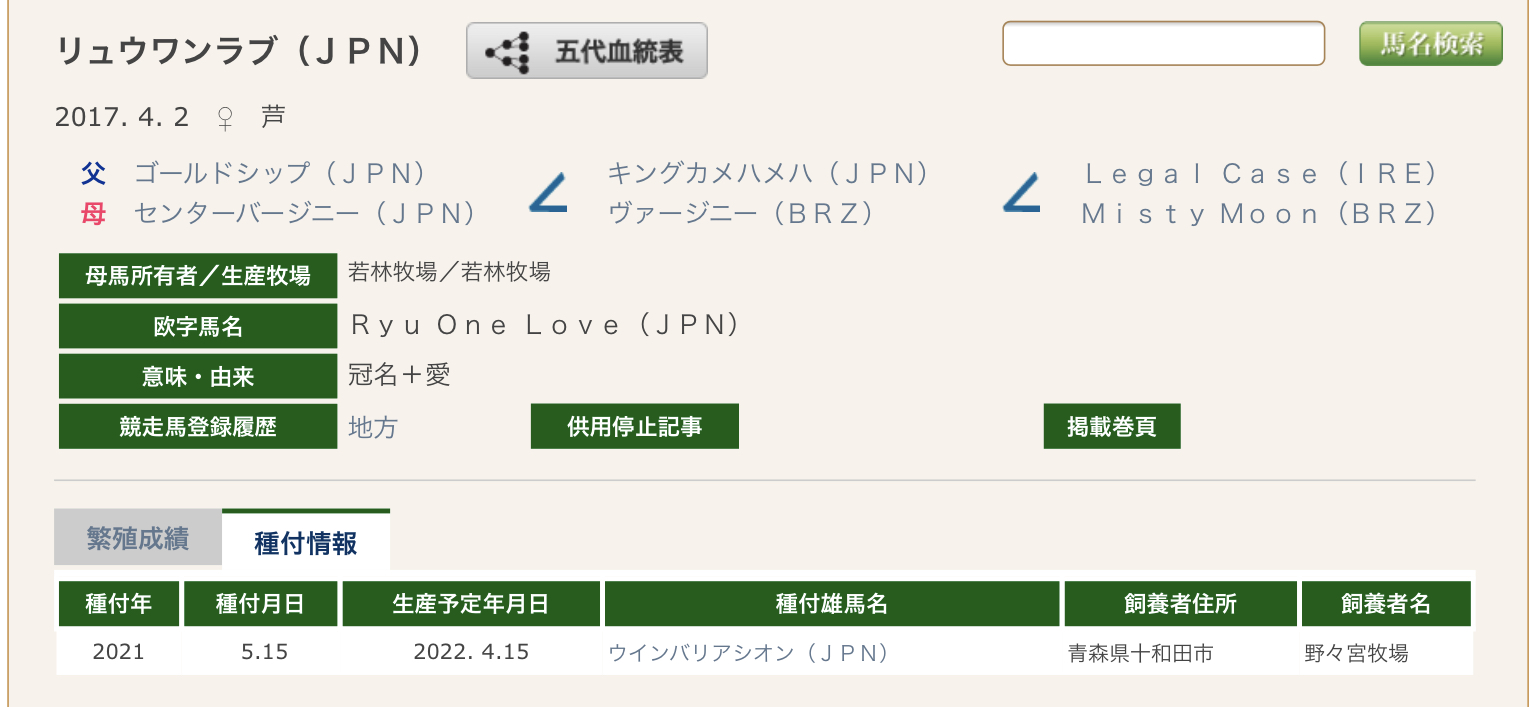The height and width of the screenshot is (707, 1536).
Task: Open sire link ゴールドシップ (JPN)
Action: coord(280,174)
